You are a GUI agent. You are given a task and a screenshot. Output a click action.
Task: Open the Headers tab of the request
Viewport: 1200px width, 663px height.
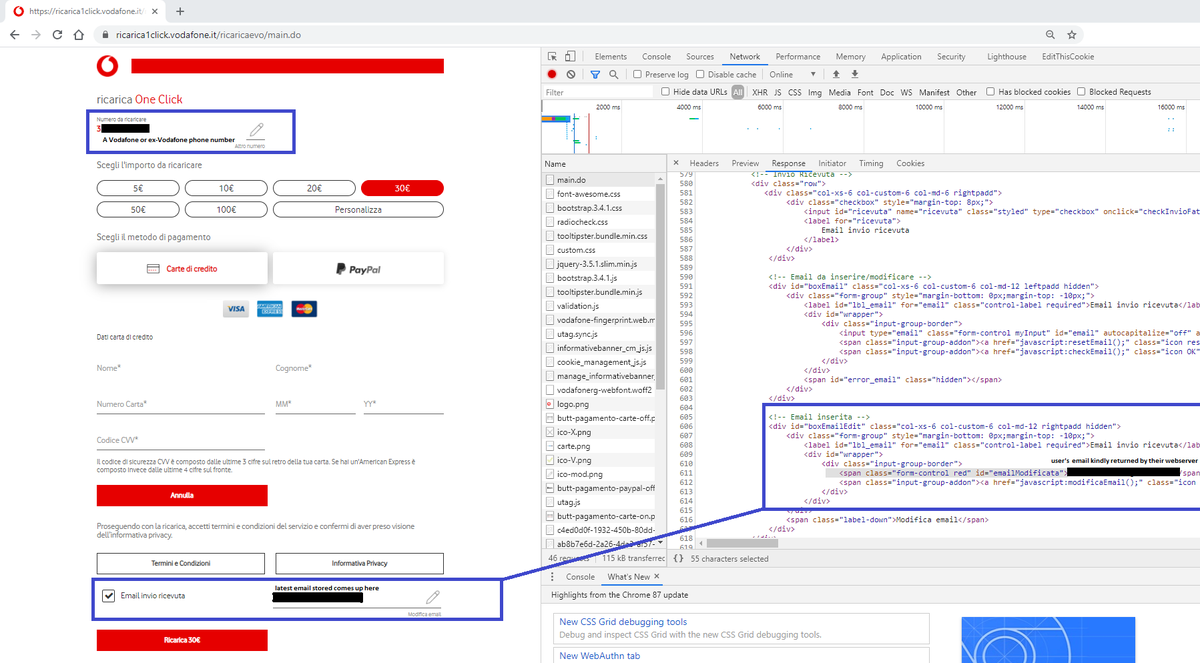click(x=704, y=163)
